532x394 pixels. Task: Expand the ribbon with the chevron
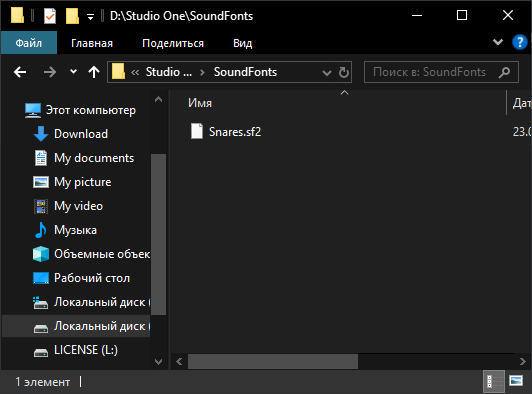click(498, 42)
